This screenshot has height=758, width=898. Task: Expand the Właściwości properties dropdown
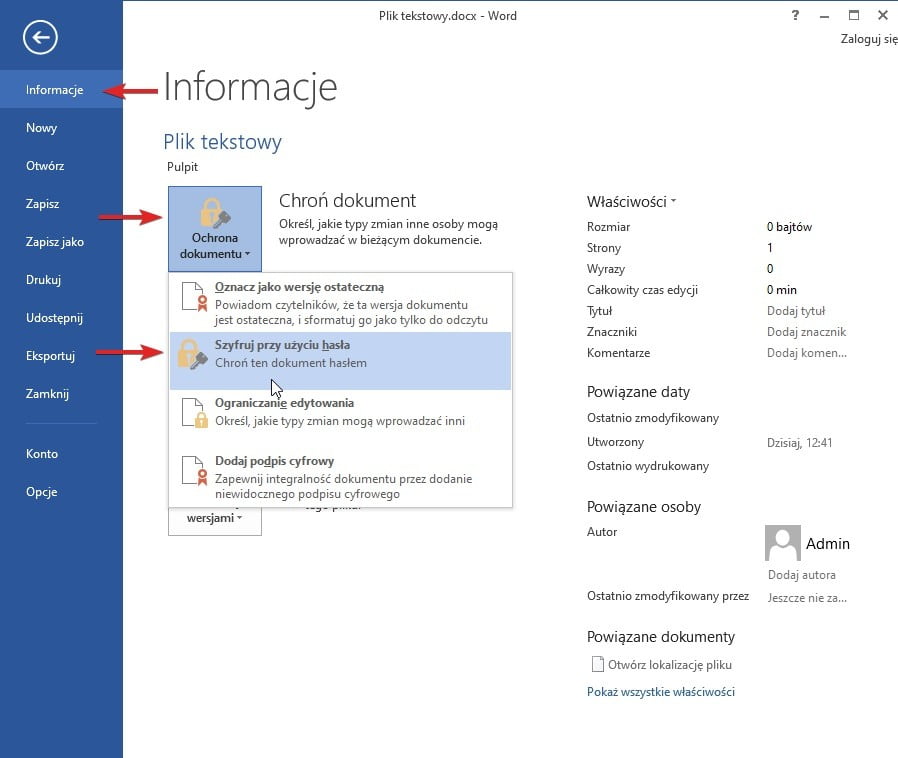click(631, 201)
